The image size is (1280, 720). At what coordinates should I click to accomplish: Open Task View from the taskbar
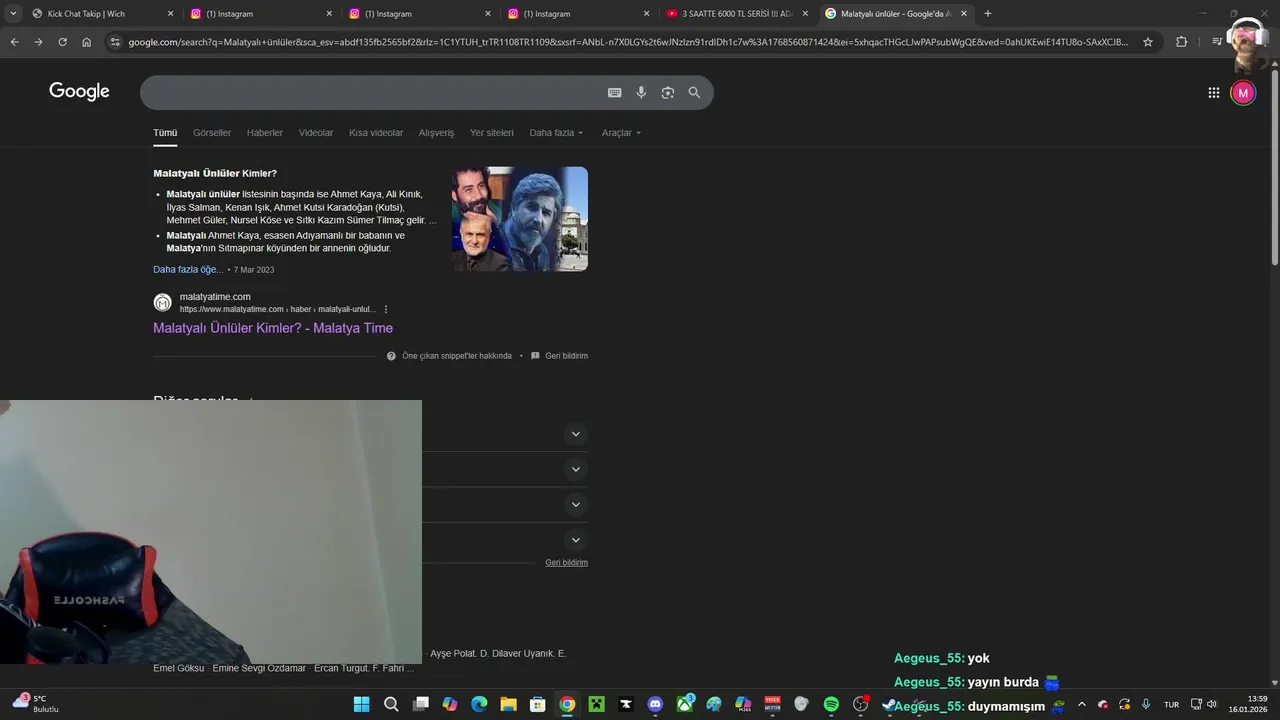tap(420, 704)
